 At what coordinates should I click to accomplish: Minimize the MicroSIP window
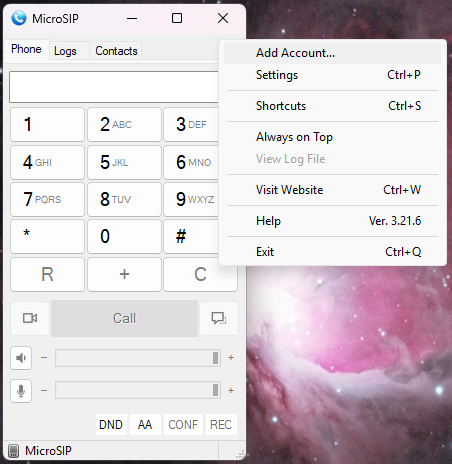pyautogui.click(x=132, y=18)
